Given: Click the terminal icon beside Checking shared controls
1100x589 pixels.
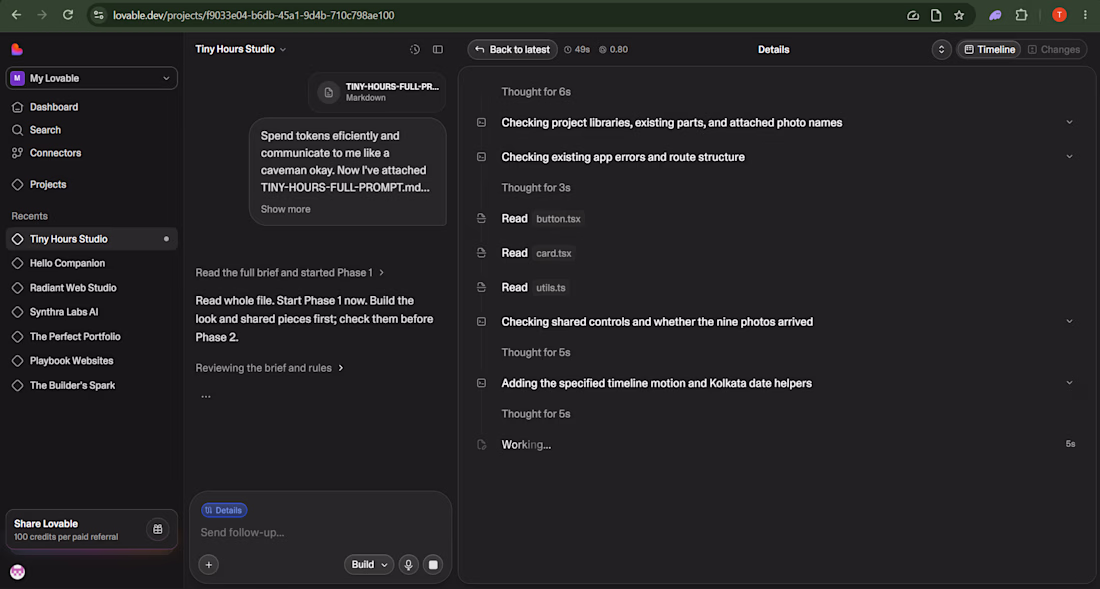Looking at the screenshot, I should pyautogui.click(x=481, y=322).
